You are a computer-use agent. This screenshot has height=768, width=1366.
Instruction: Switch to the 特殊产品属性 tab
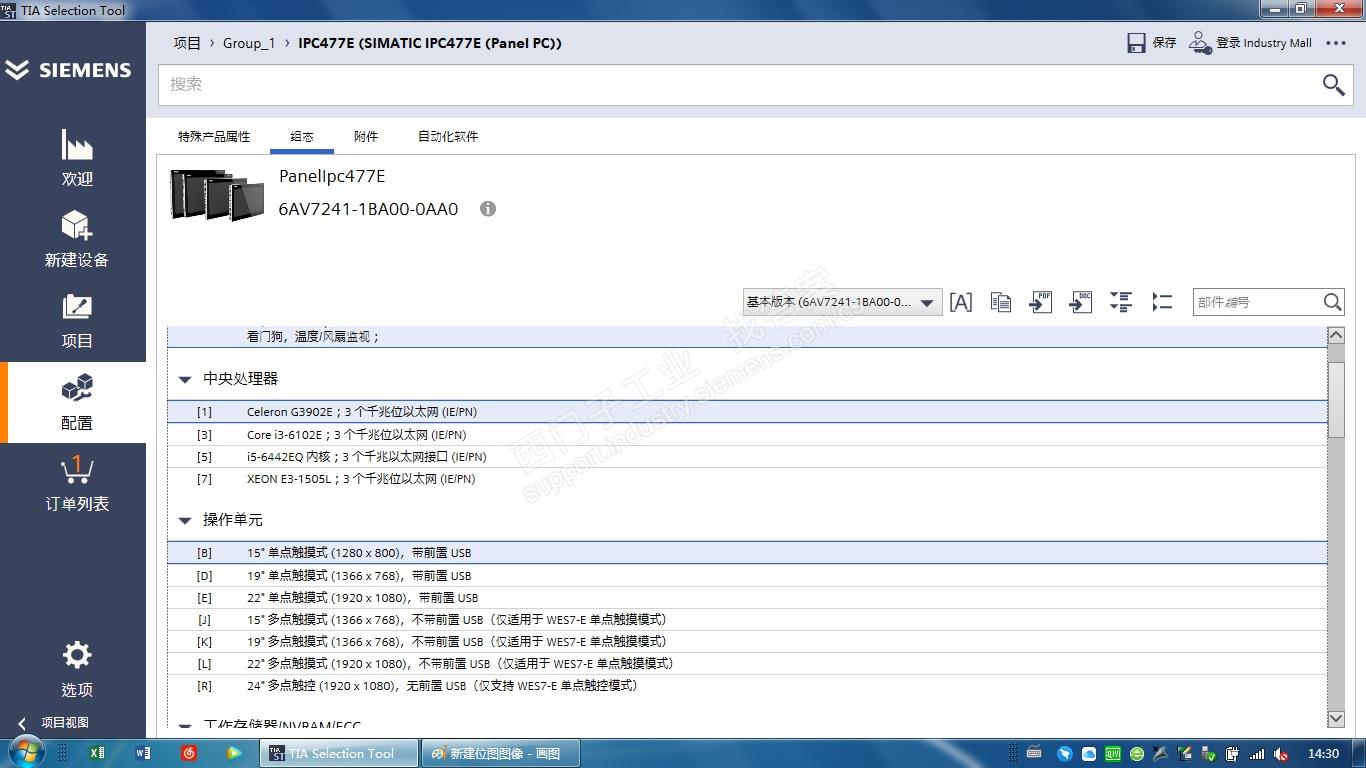214,137
